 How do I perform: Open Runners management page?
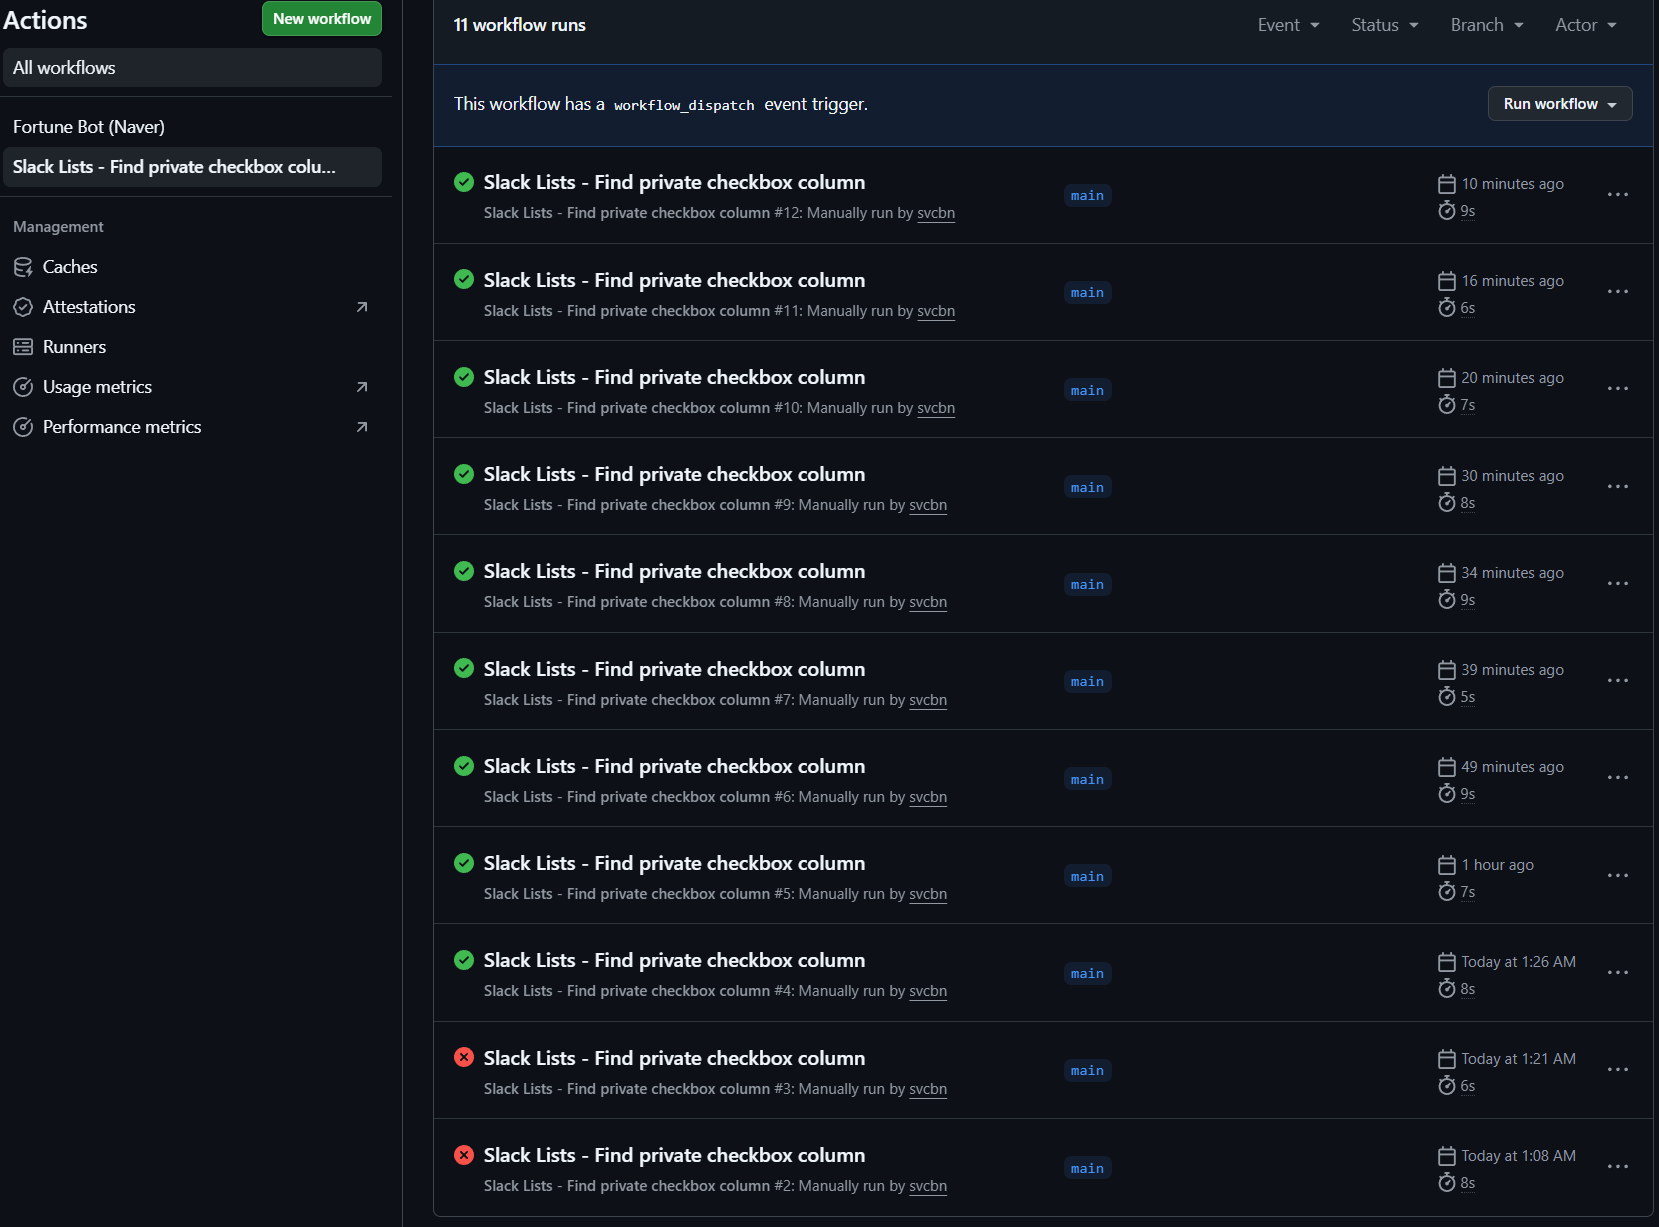point(192,347)
